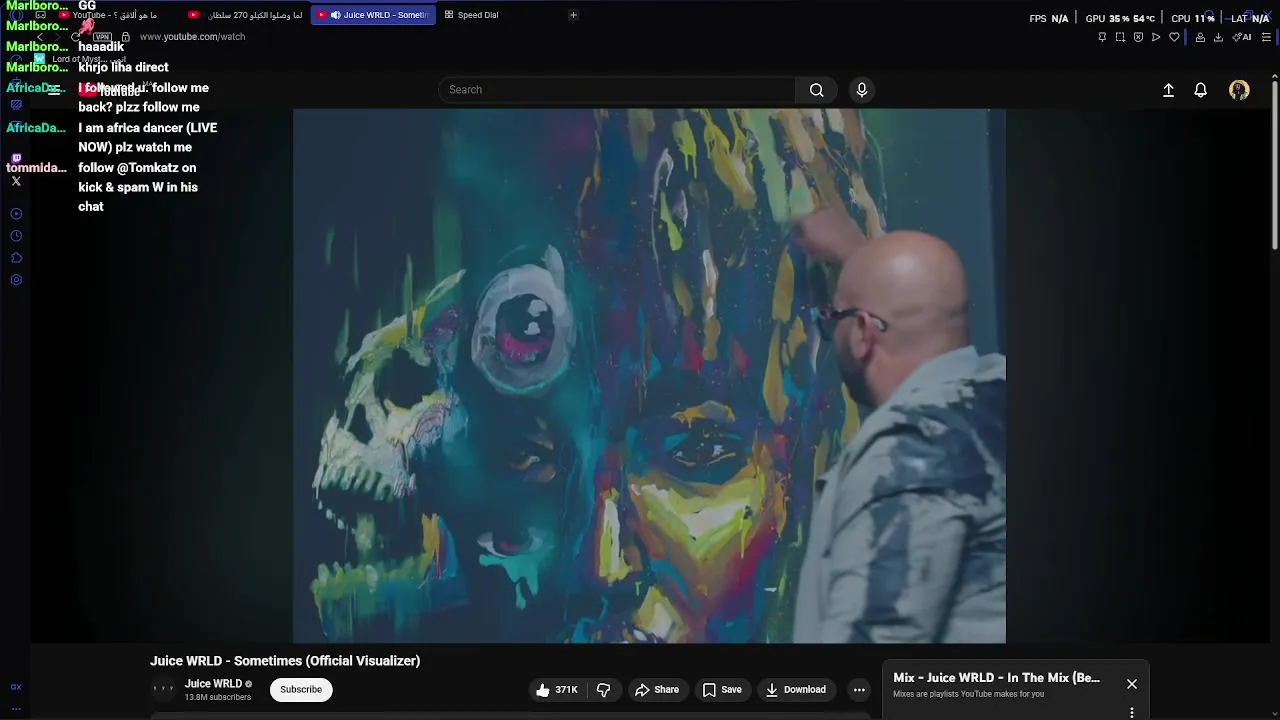Open the site security lock icon

point(126,37)
